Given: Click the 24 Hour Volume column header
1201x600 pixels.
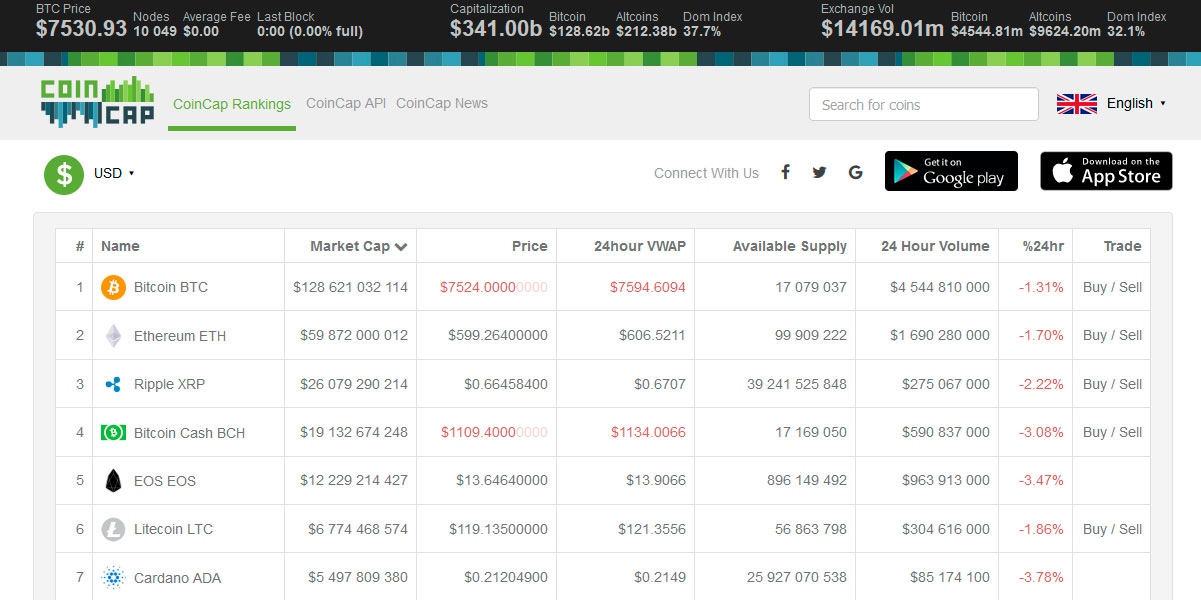Looking at the screenshot, I should coord(935,246).
